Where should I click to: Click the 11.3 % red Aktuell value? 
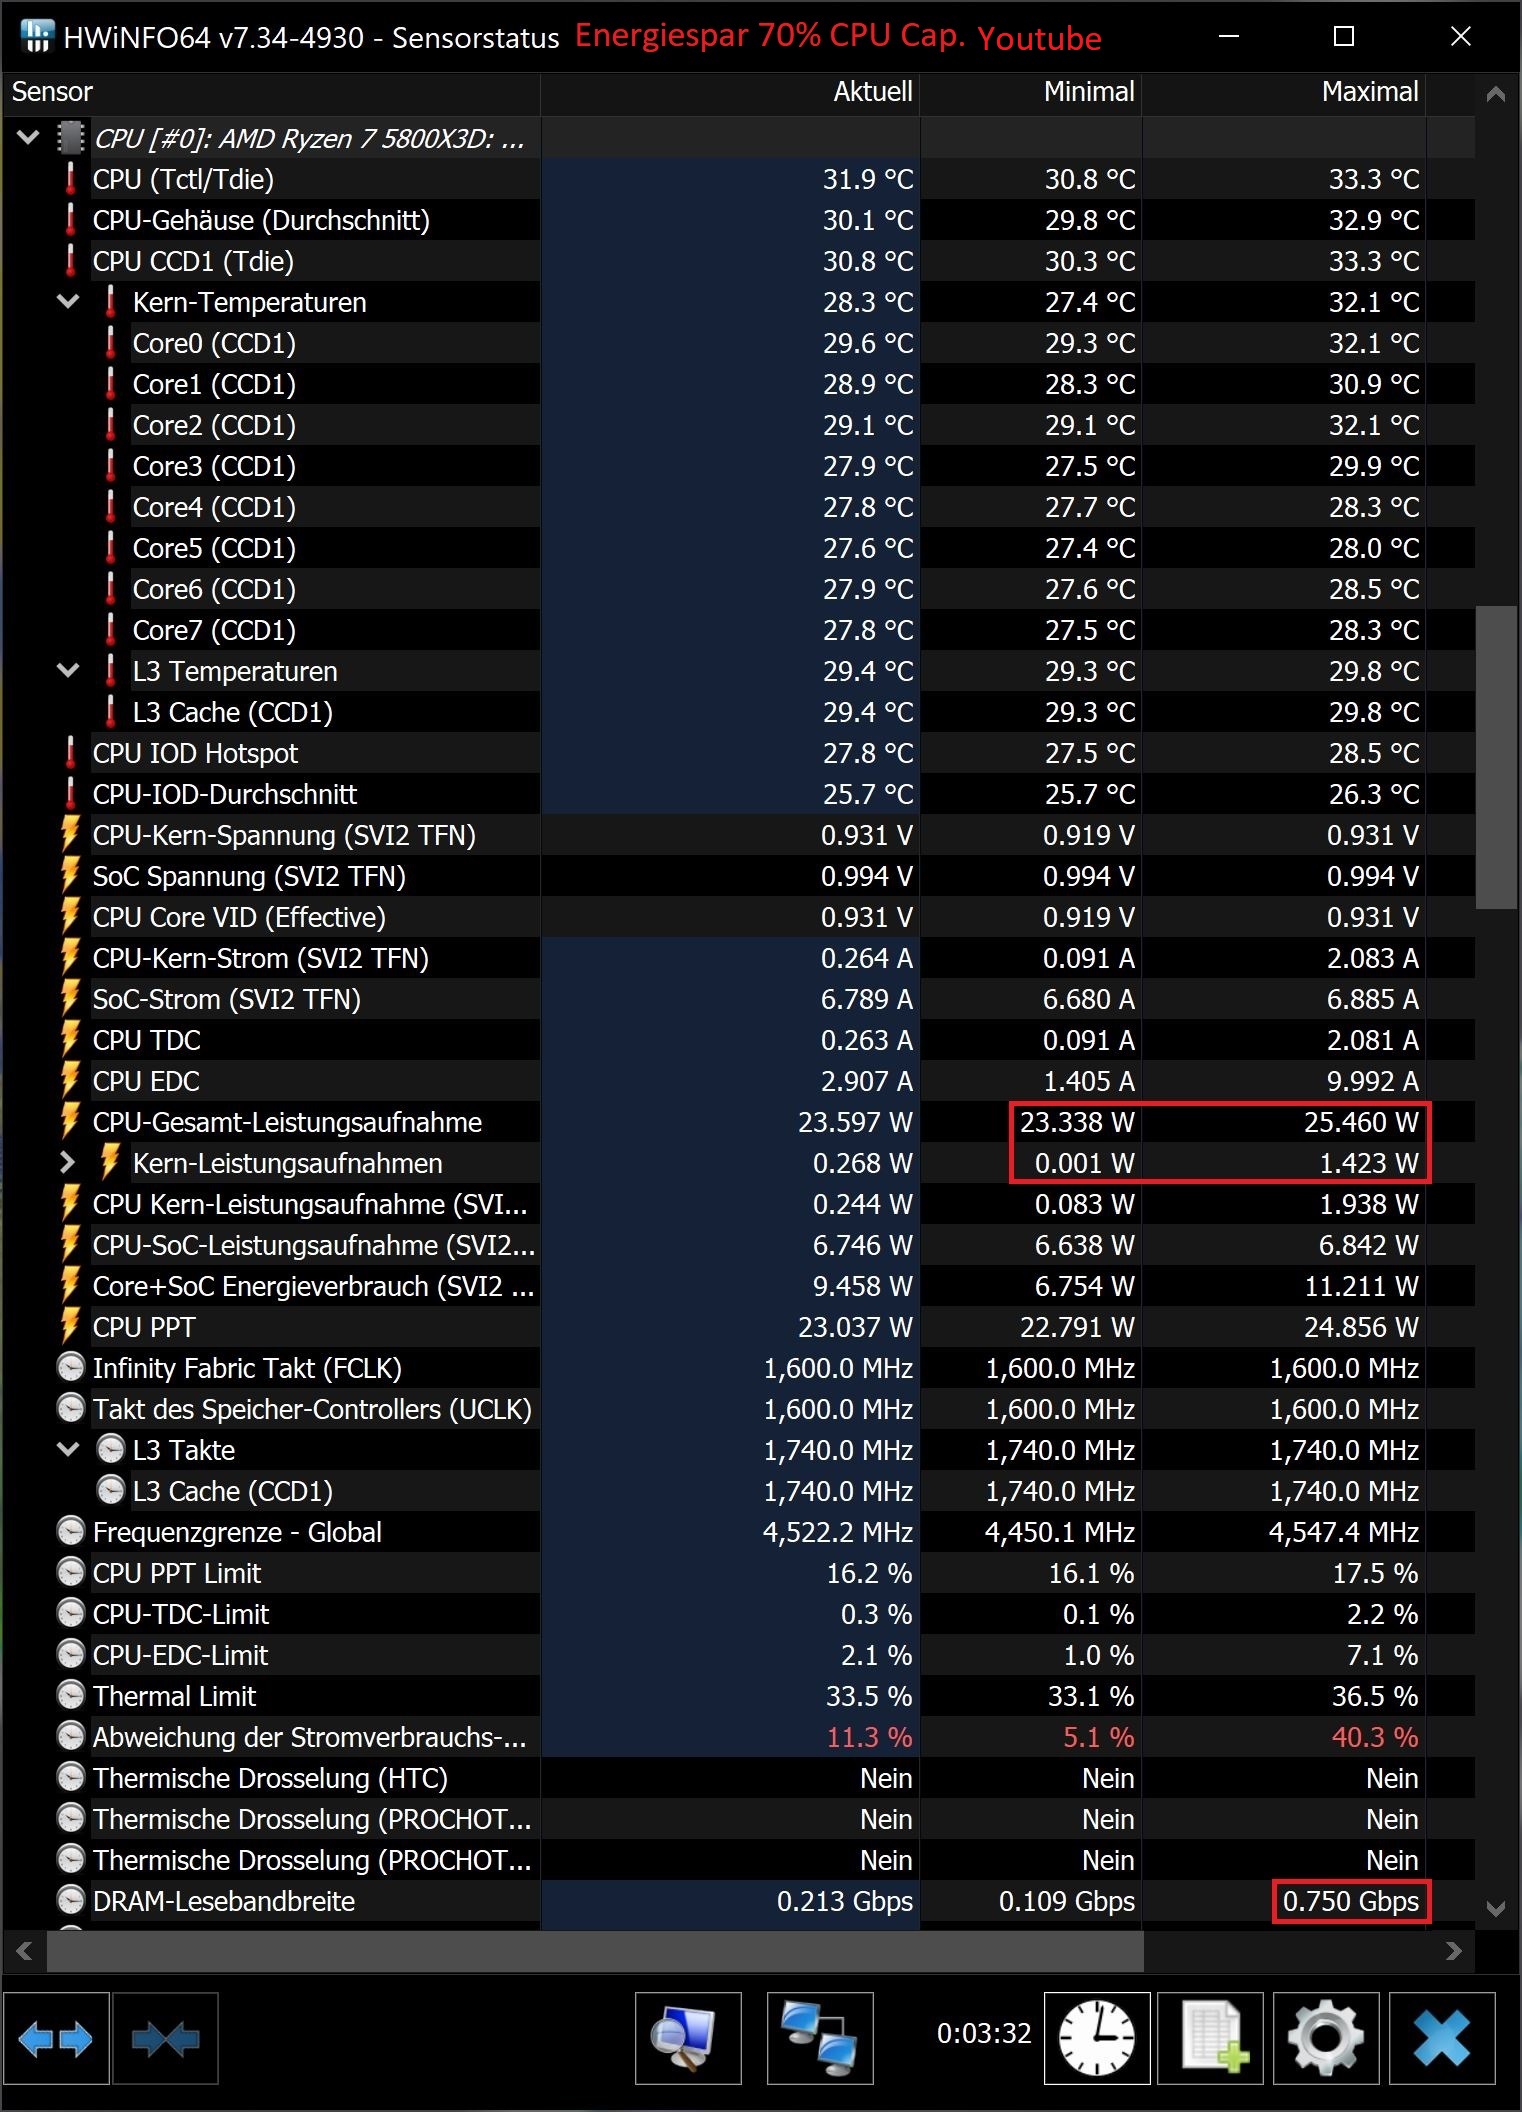click(869, 1737)
